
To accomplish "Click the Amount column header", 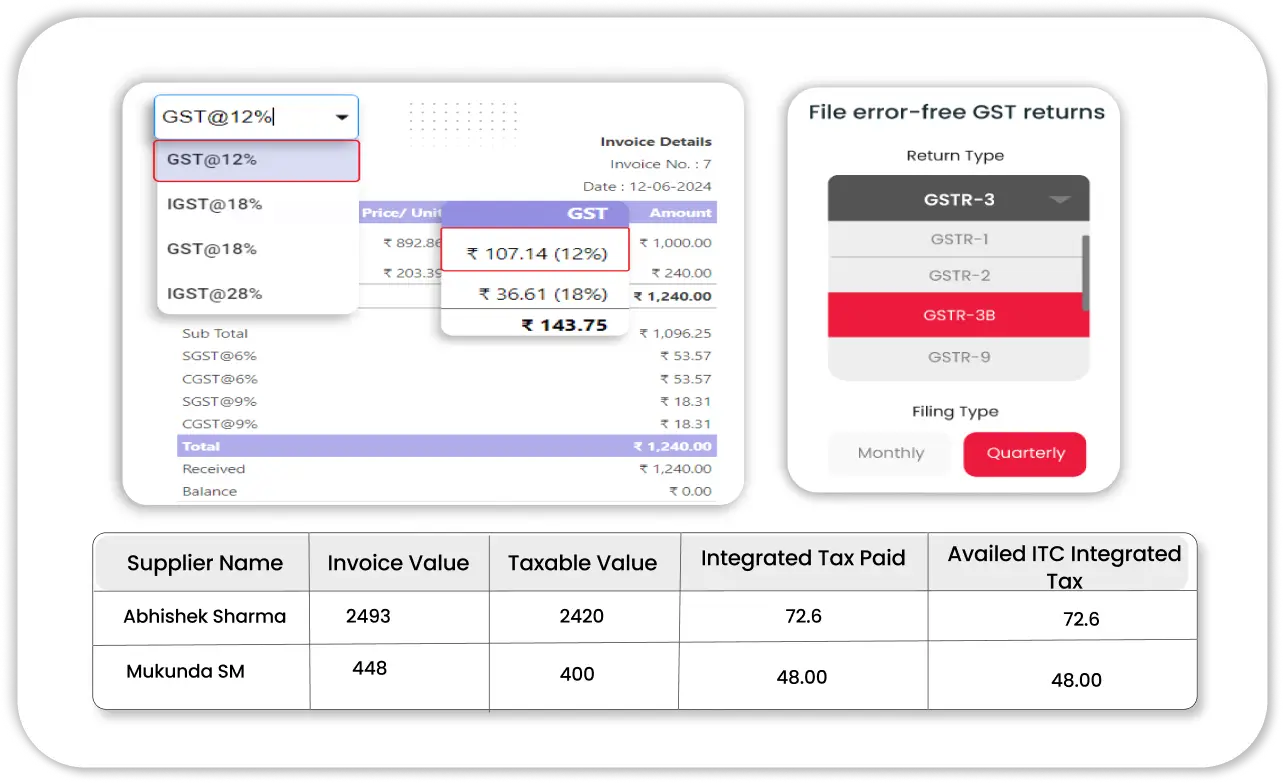I will [x=680, y=213].
